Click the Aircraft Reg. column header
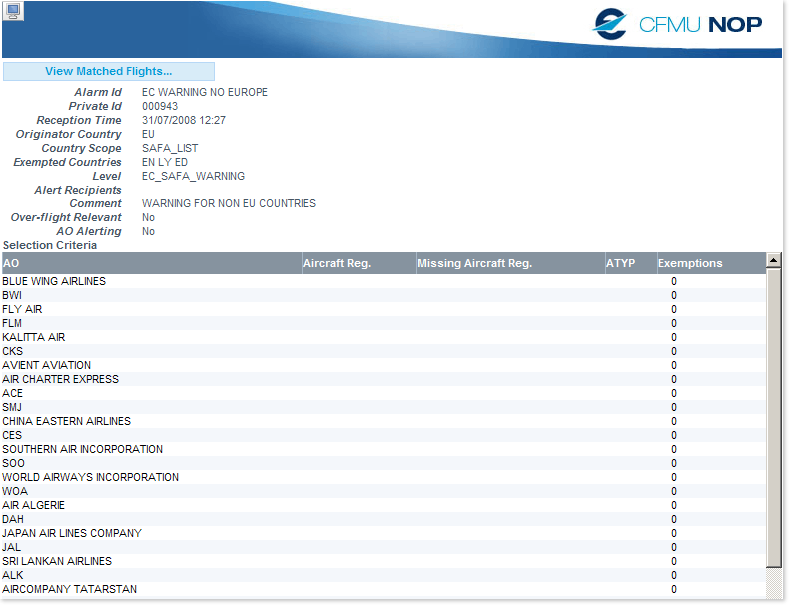The height and width of the screenshot is (605, 789). click(358, 263)
